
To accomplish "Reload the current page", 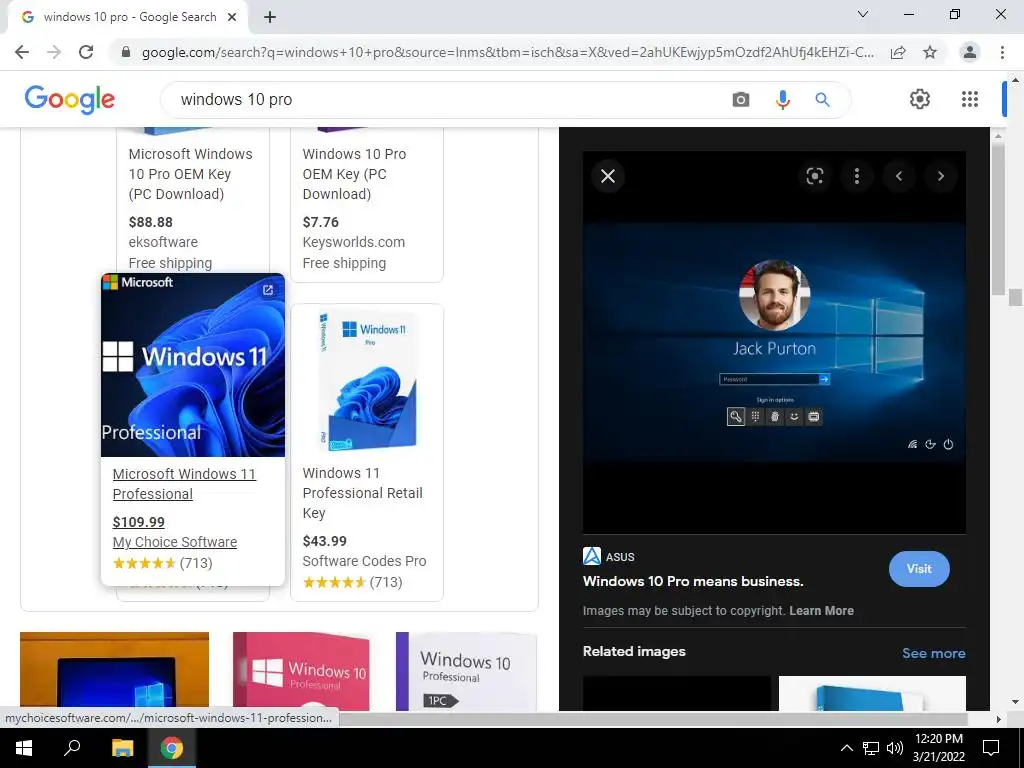I will click(86, 52).
